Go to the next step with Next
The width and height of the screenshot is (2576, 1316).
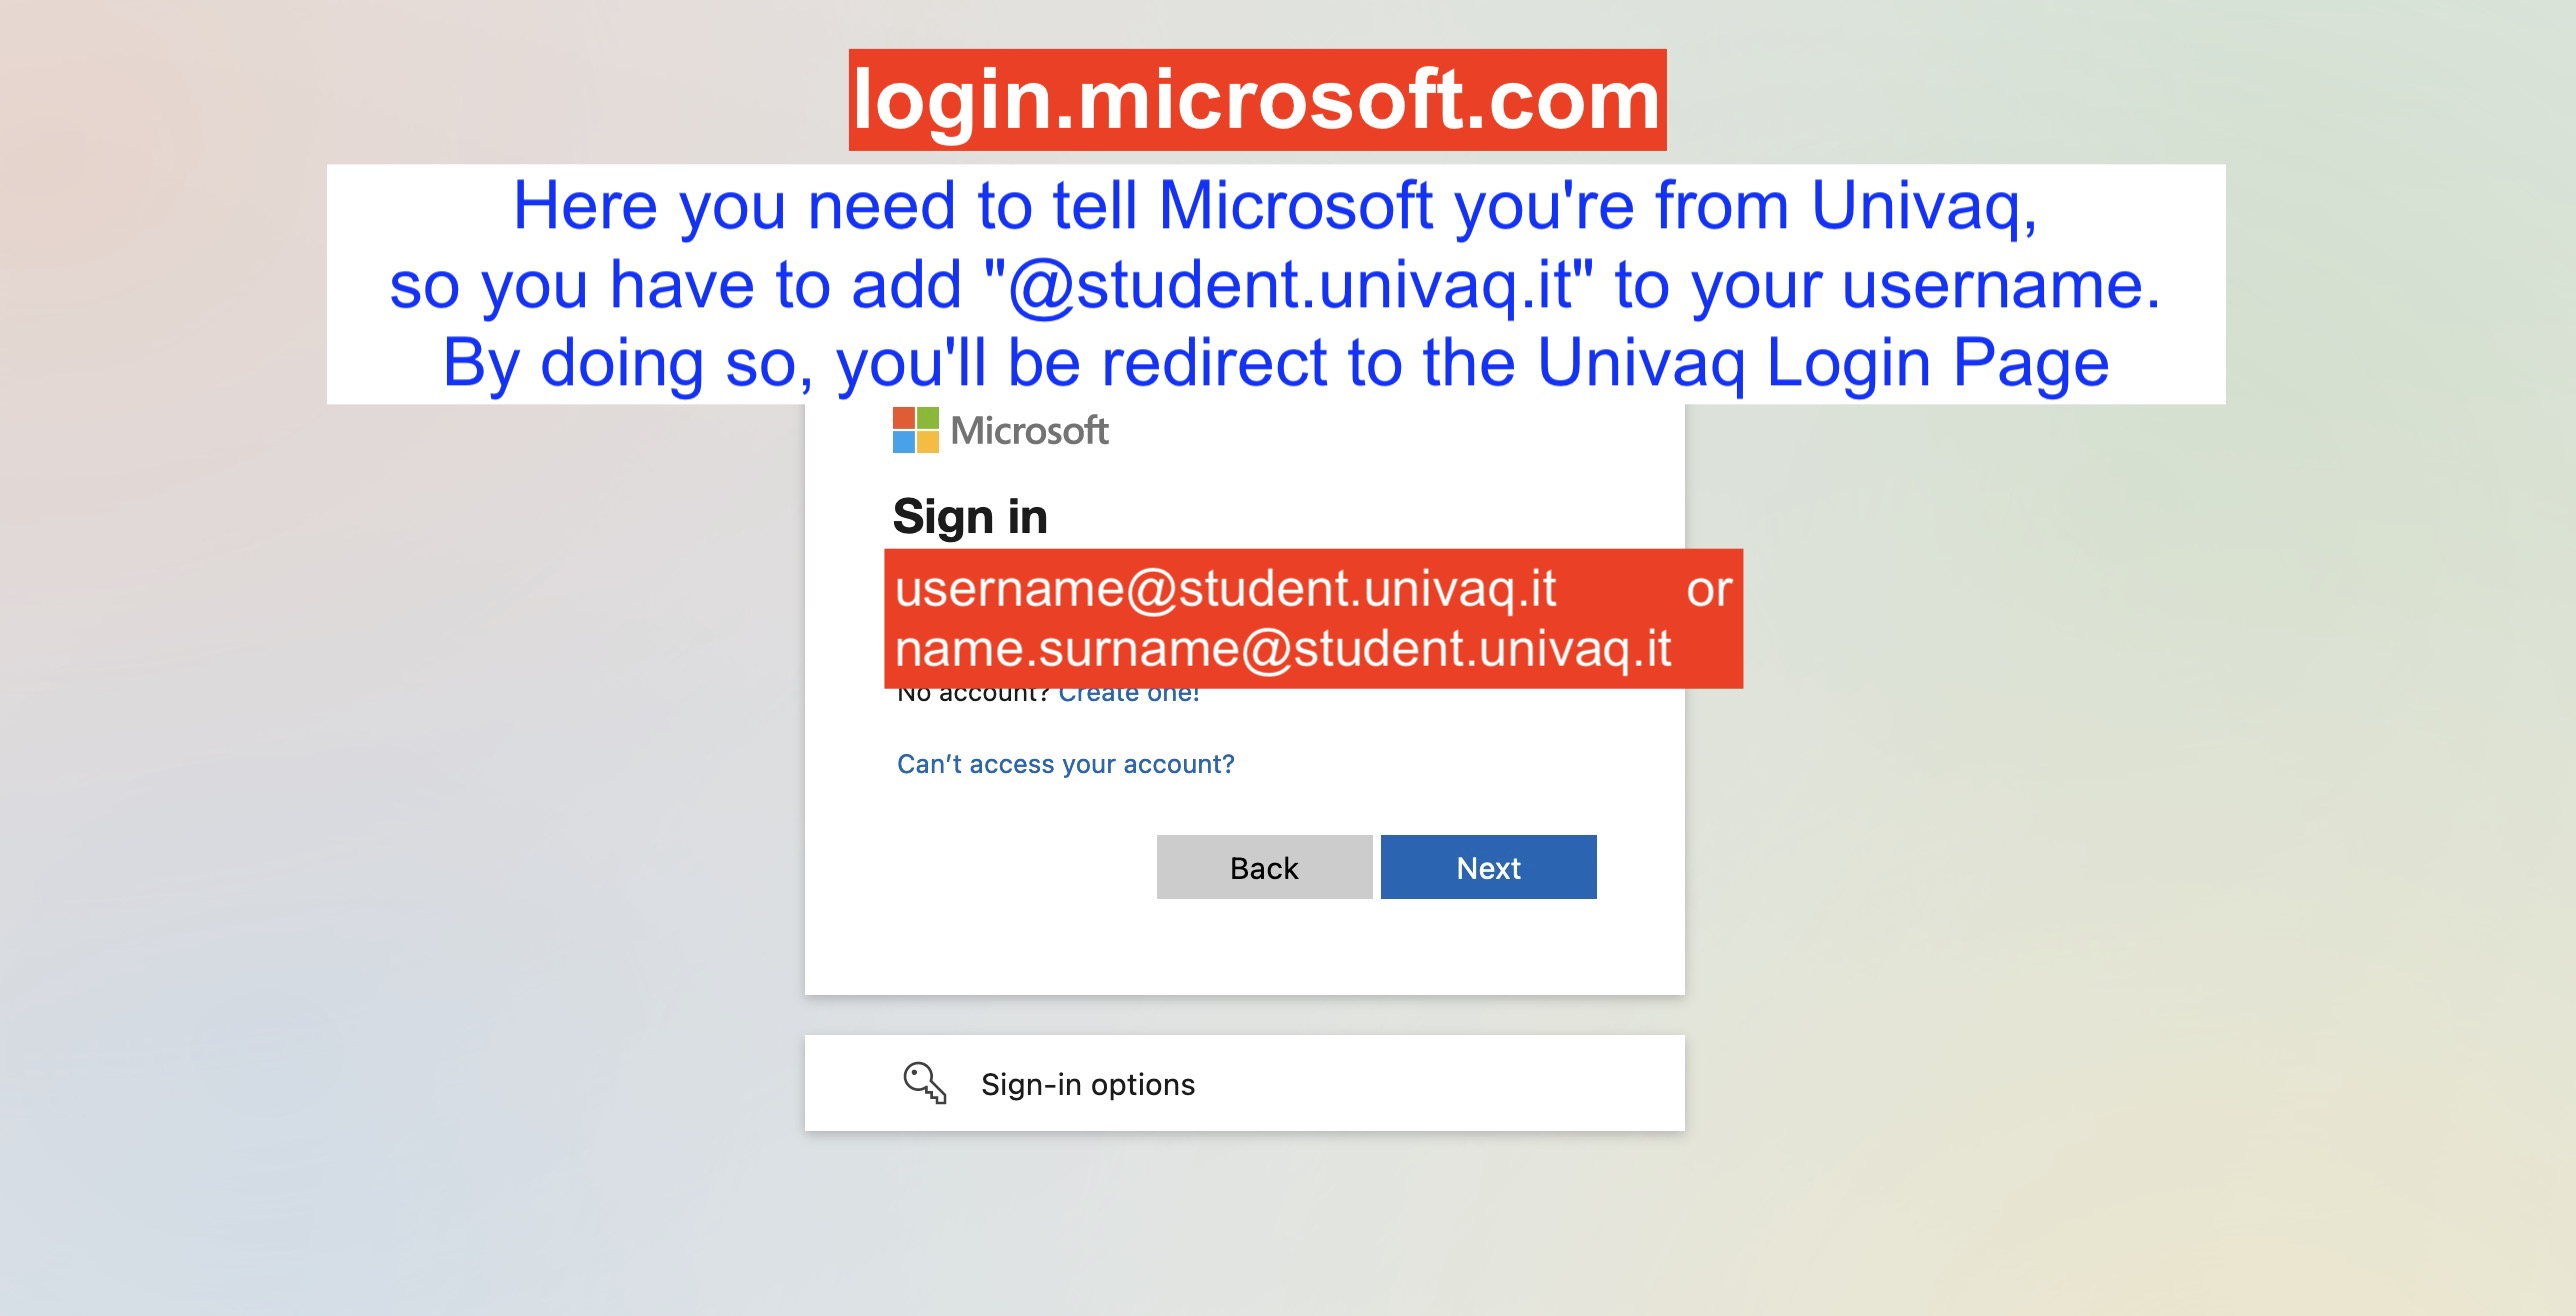[1488, 867]
